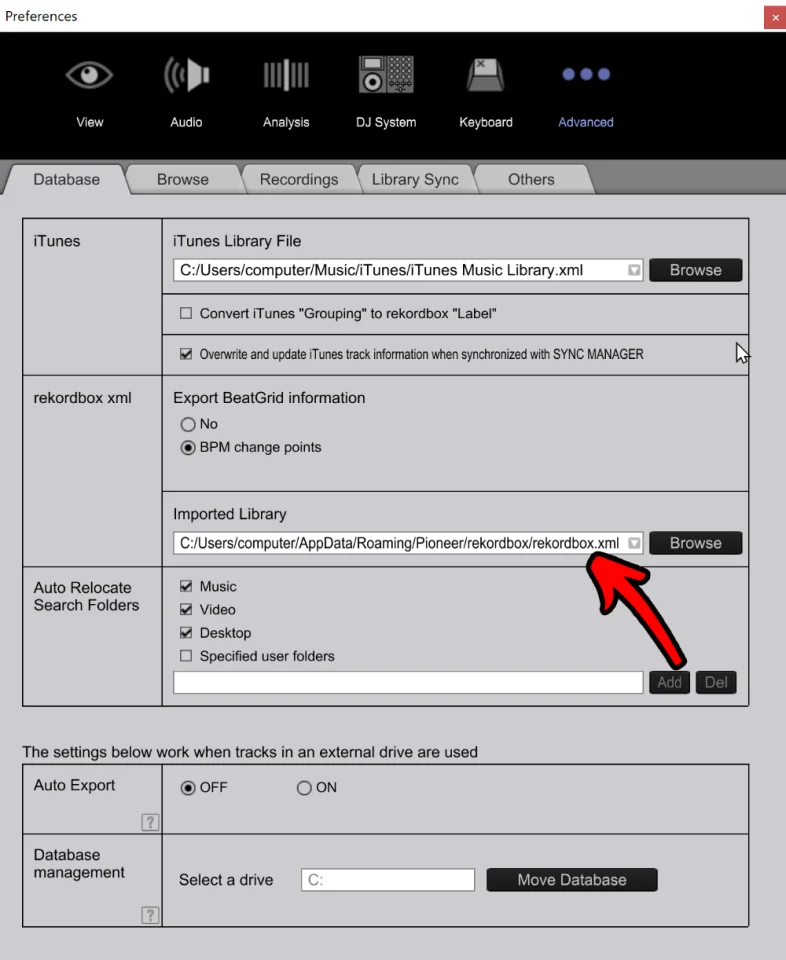Click the Select a drive field
Image resolution: width=786 pixels, height=960 pixels.
pos(388,880)
